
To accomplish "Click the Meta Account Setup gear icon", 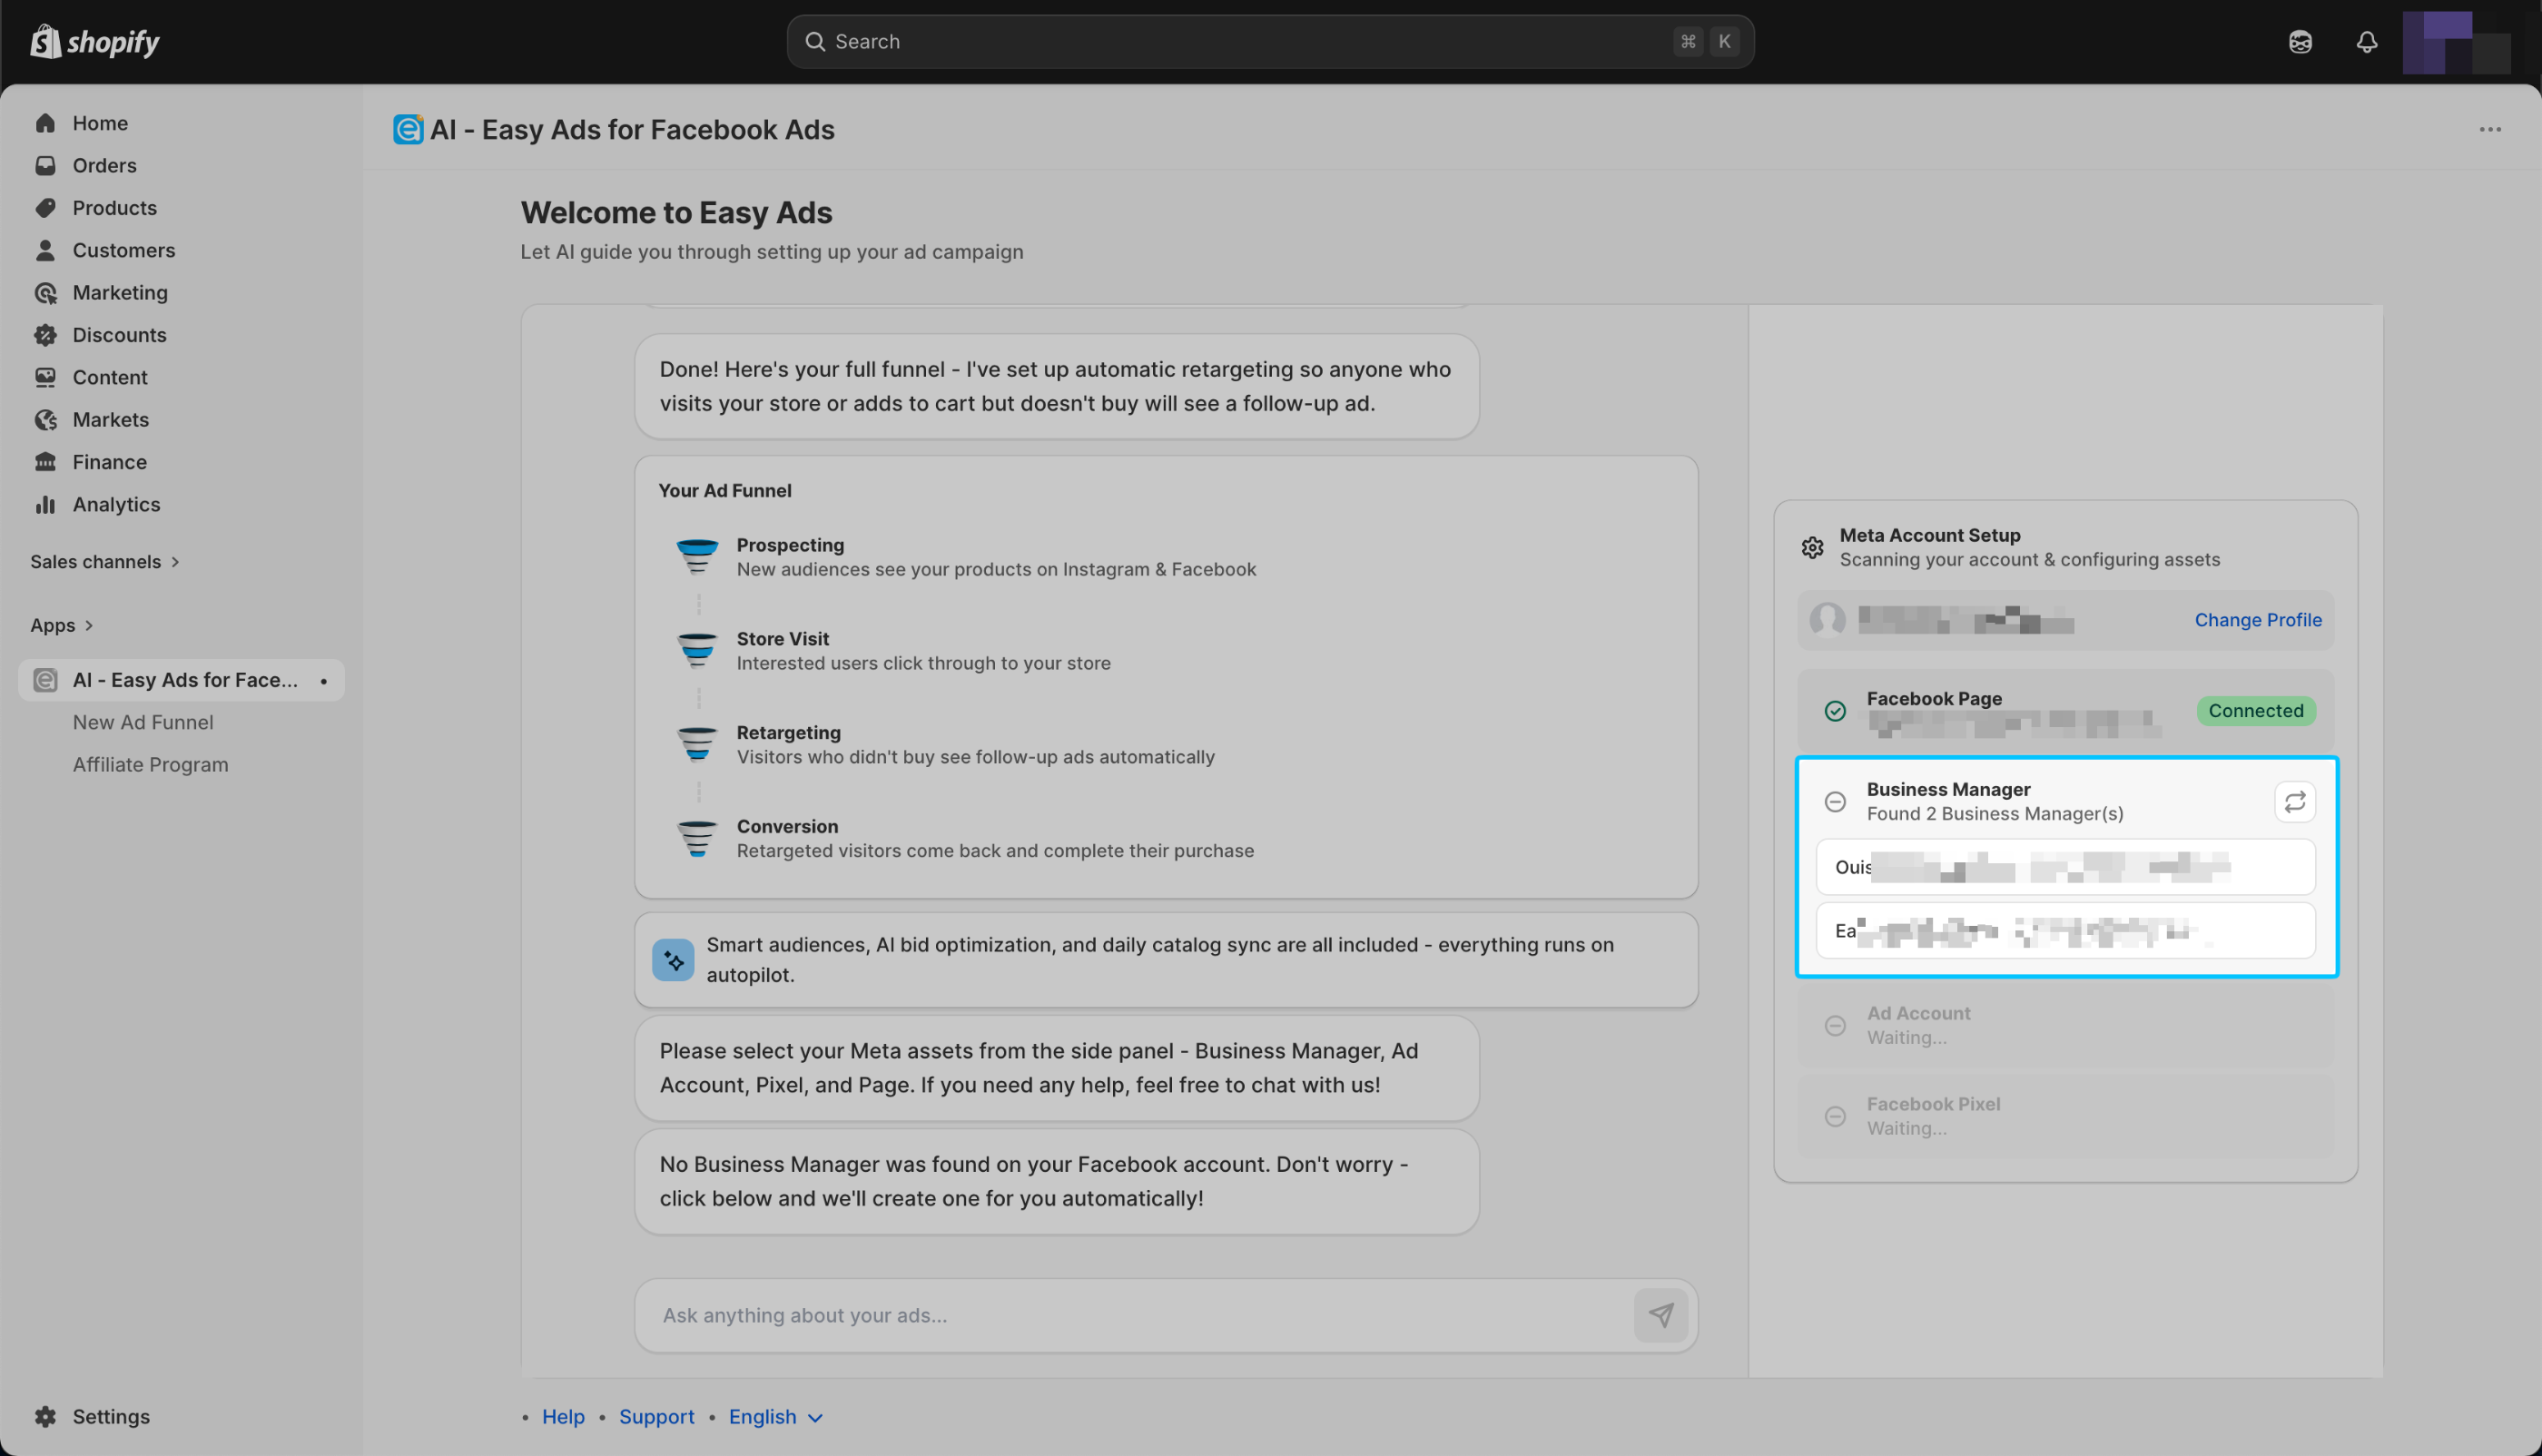I will click(1812, 547).
